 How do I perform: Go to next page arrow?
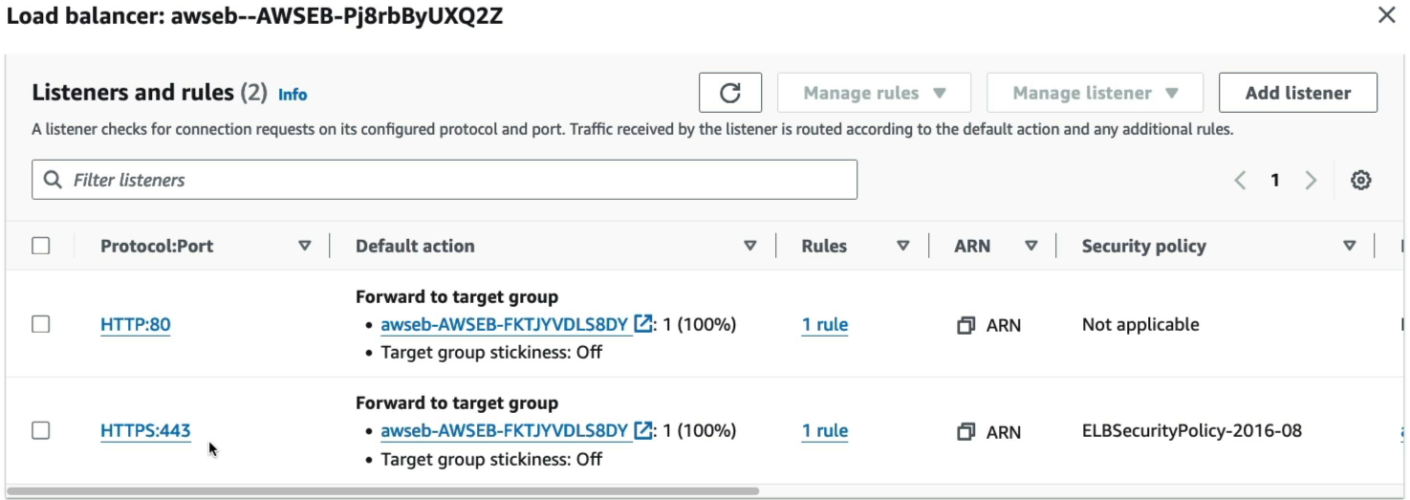click(1310, 180)
